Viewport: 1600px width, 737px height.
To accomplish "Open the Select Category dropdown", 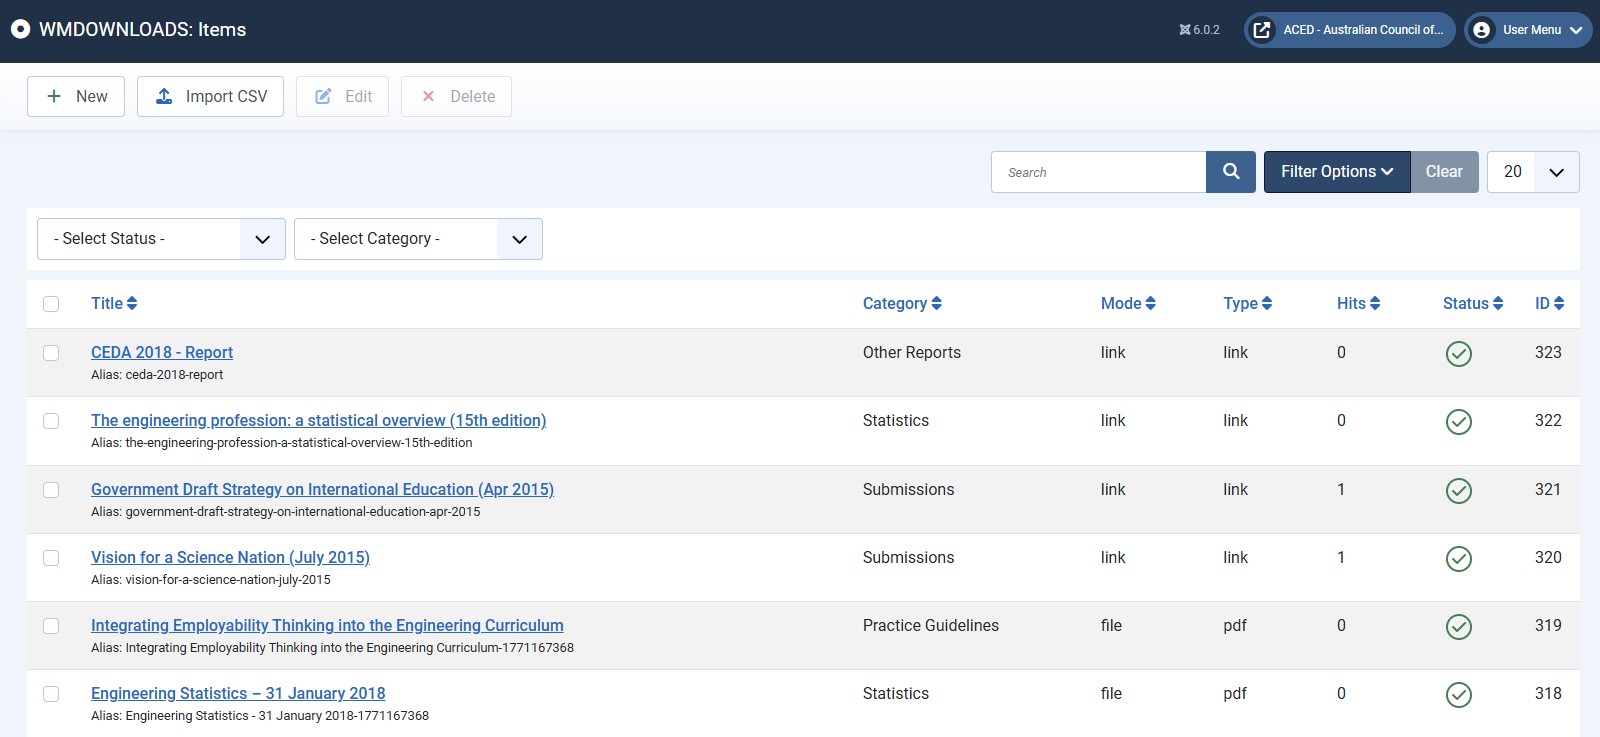I will (x=418, y=239).
